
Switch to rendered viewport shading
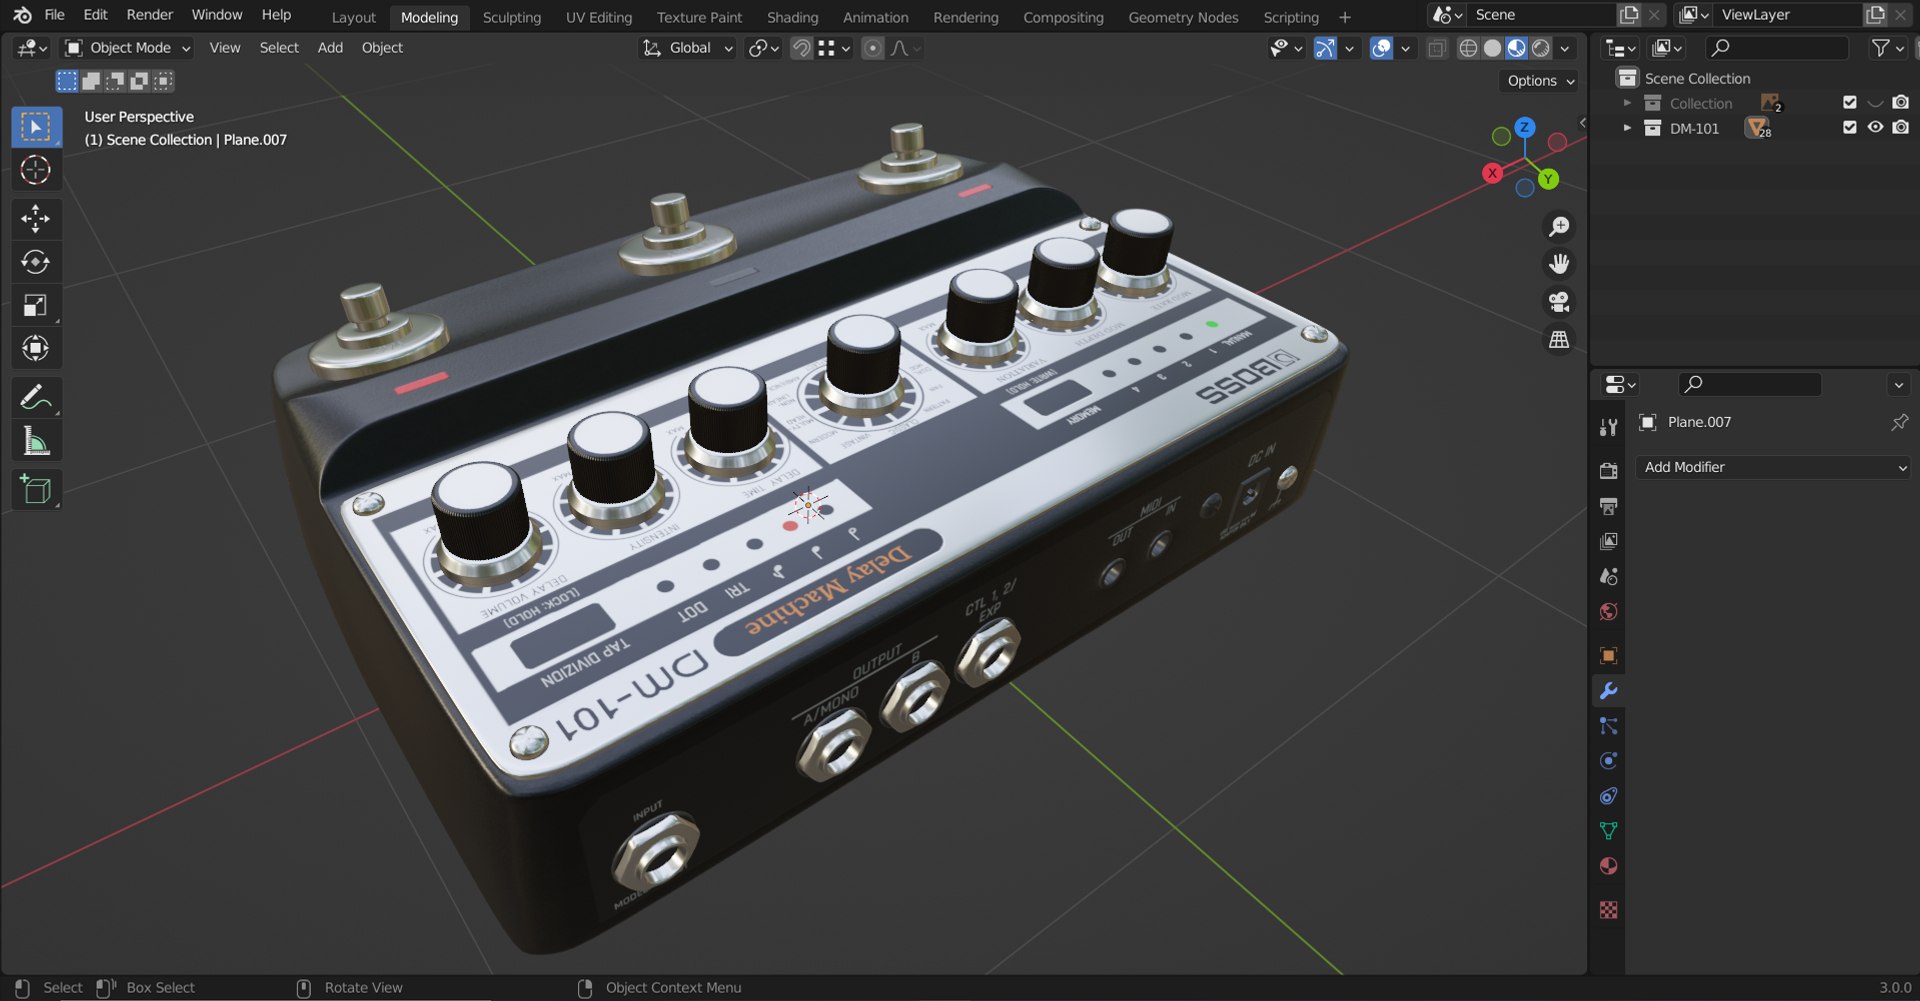coord(1541,48)
